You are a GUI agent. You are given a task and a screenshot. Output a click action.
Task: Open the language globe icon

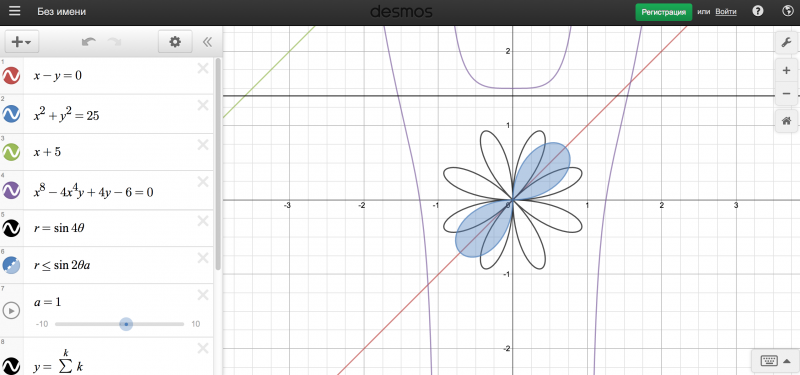[x=787, y=11]
